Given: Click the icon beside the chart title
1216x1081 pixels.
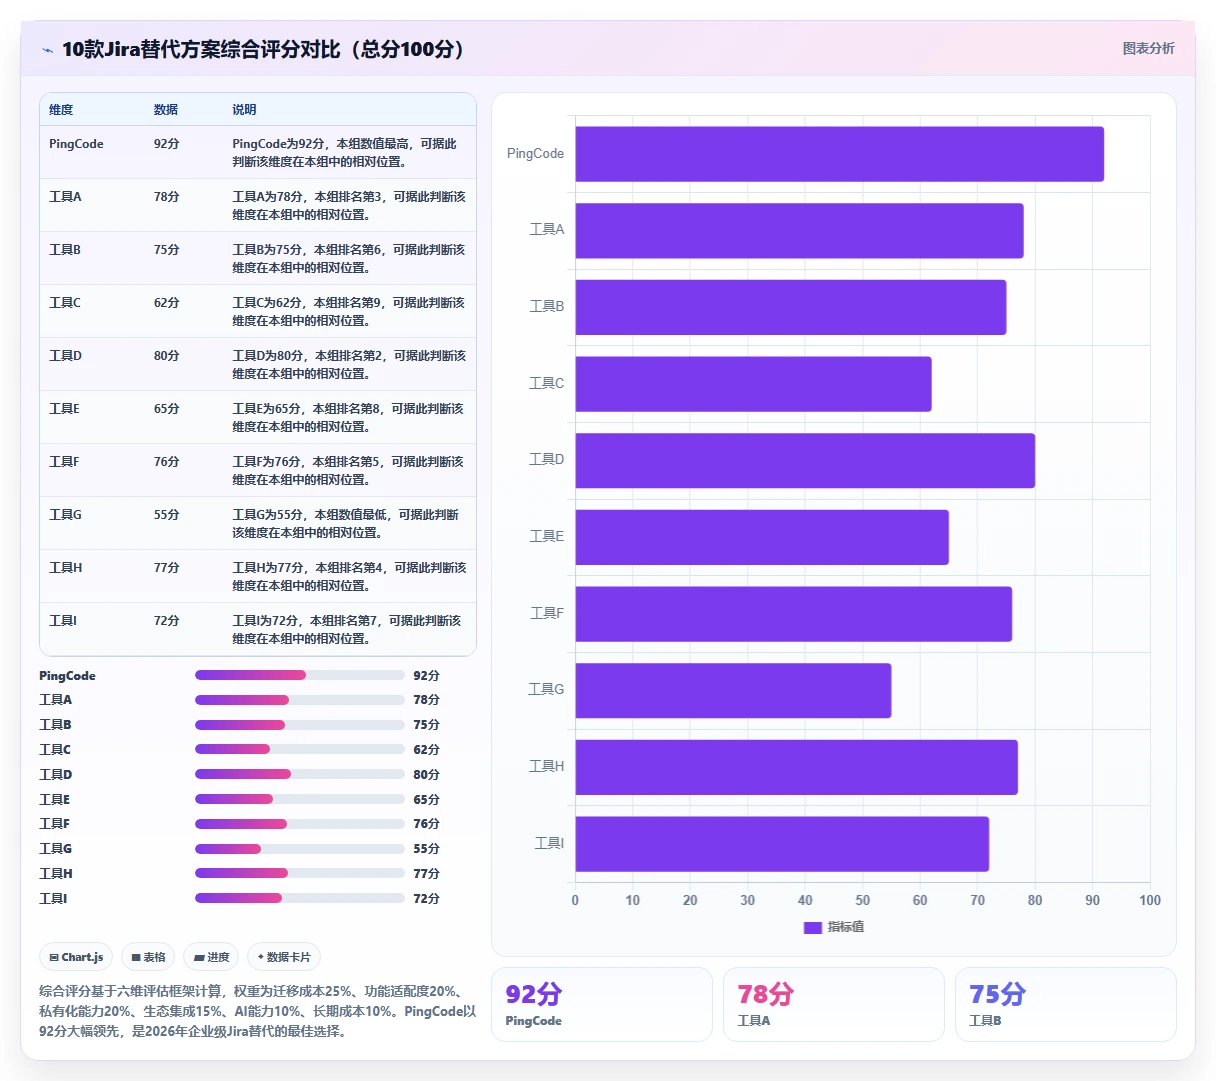Looking at the screenshot, I should click(x=47, y=50).
